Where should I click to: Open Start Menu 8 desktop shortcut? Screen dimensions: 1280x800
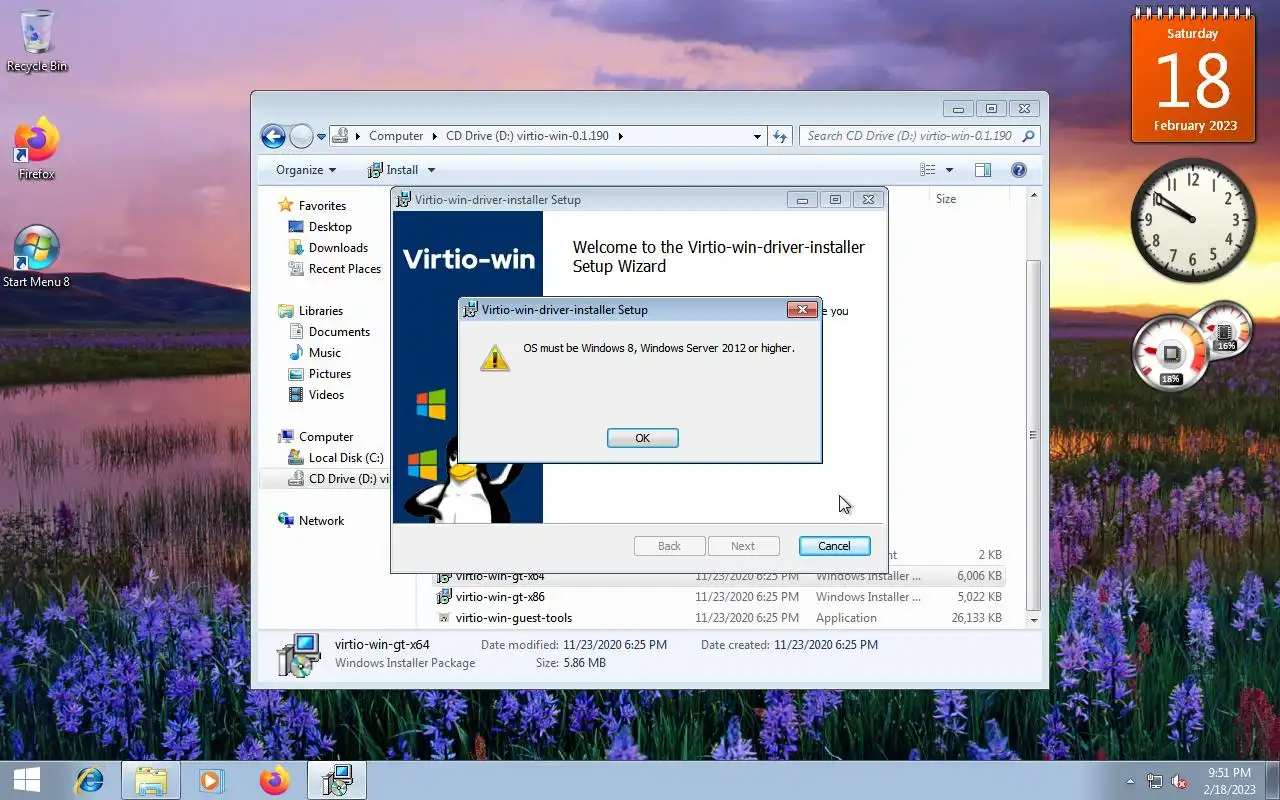(x=37, y=257)
